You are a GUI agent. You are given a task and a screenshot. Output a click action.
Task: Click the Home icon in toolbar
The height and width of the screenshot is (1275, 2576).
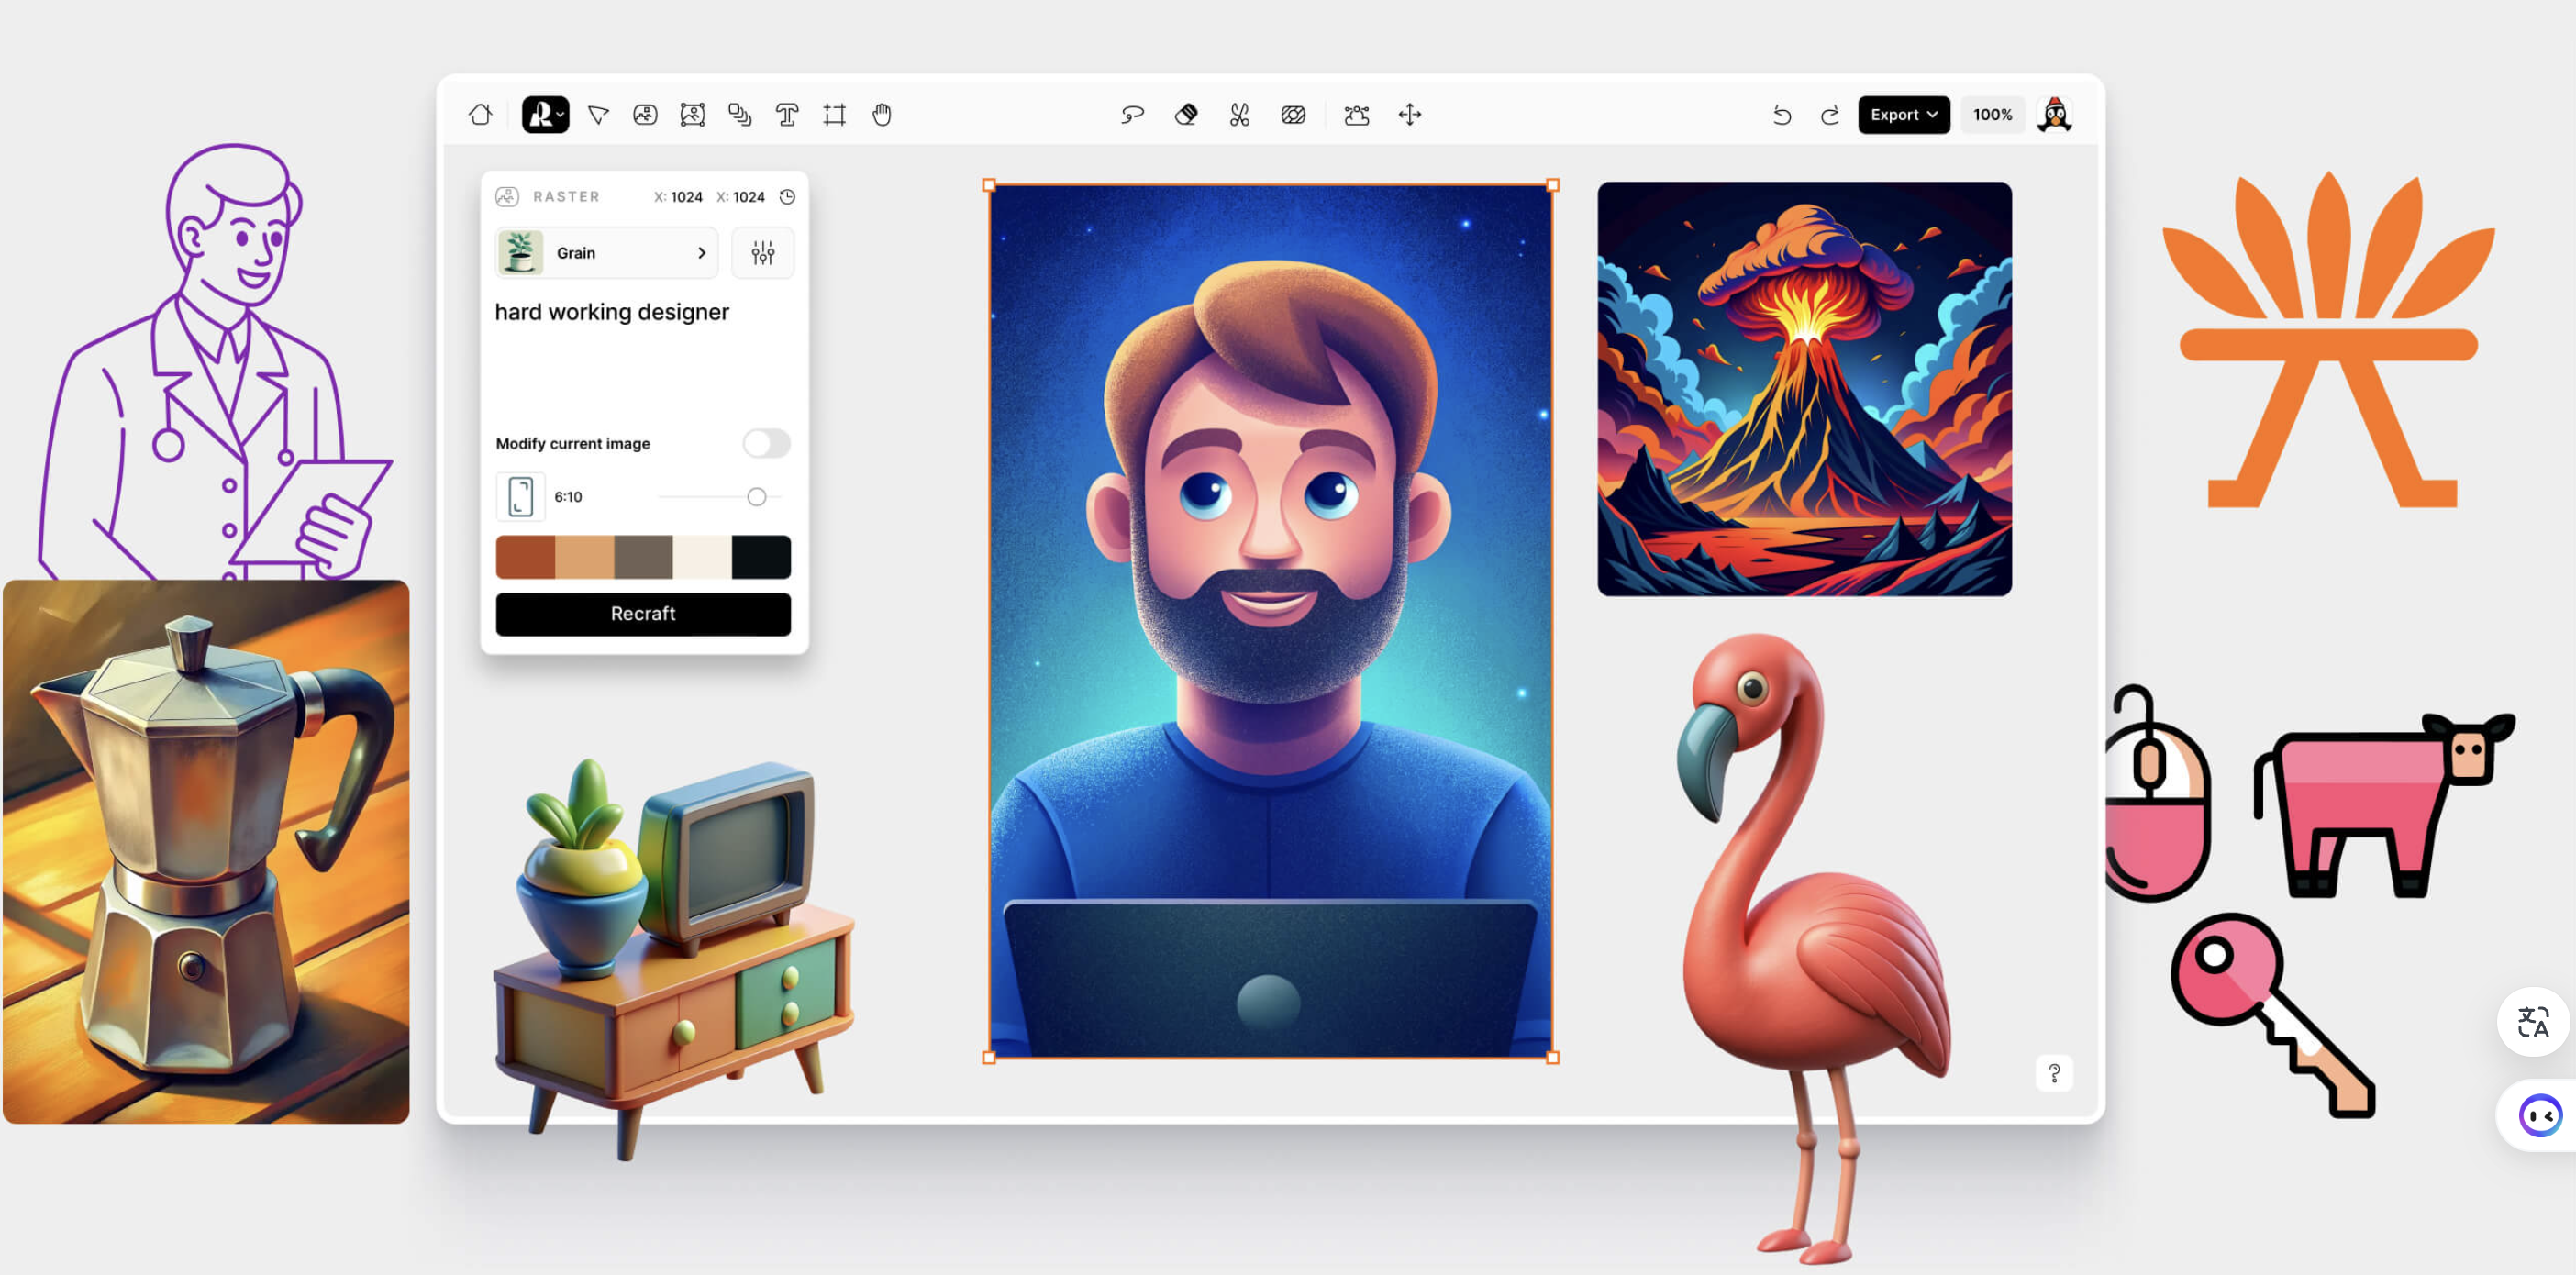click(x=480, y=115)
